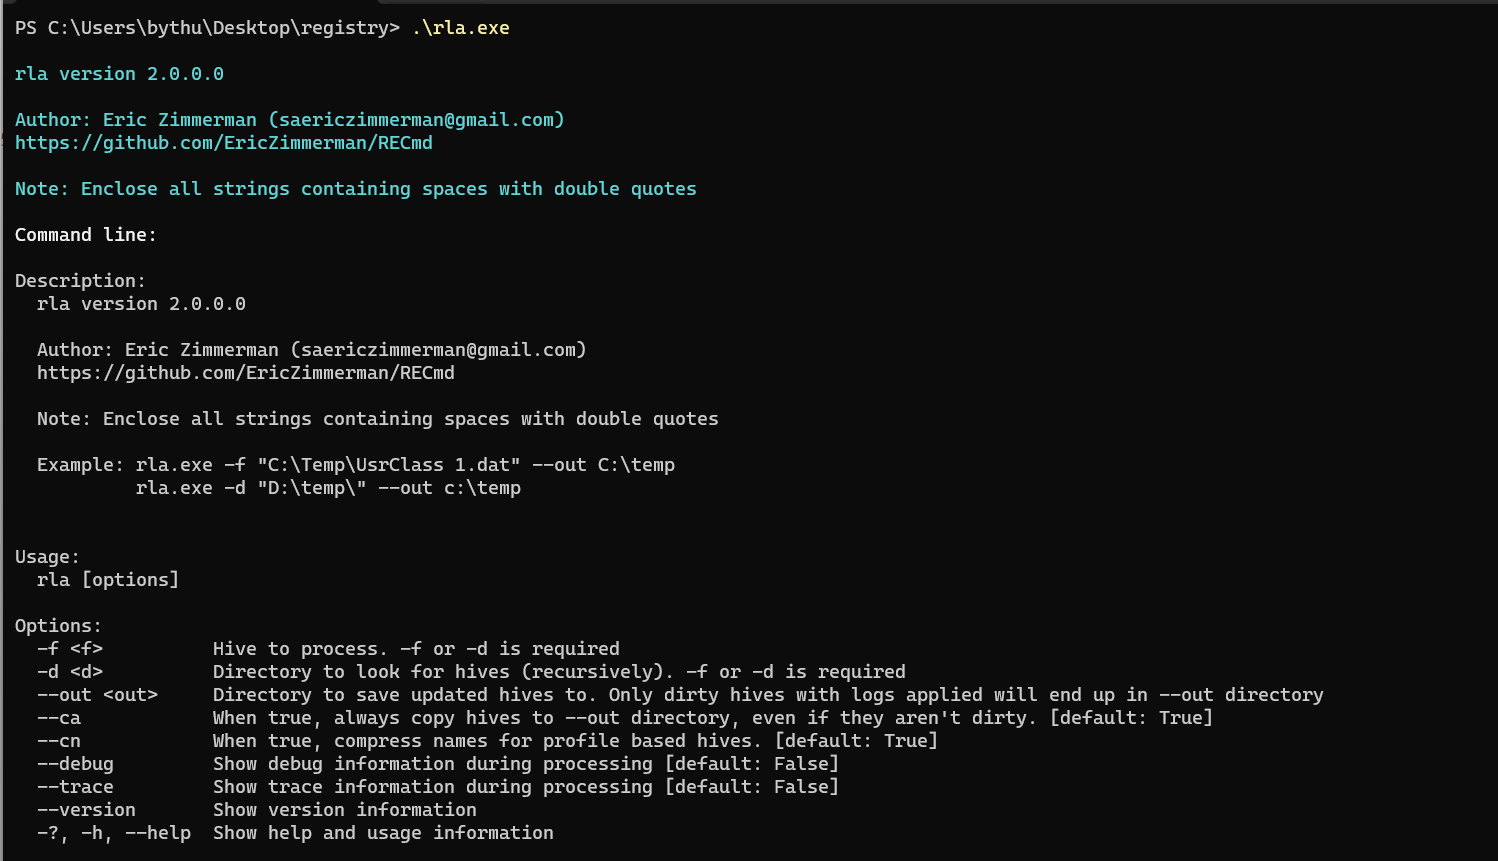Click the '--version' option name

tap(86, 810)
